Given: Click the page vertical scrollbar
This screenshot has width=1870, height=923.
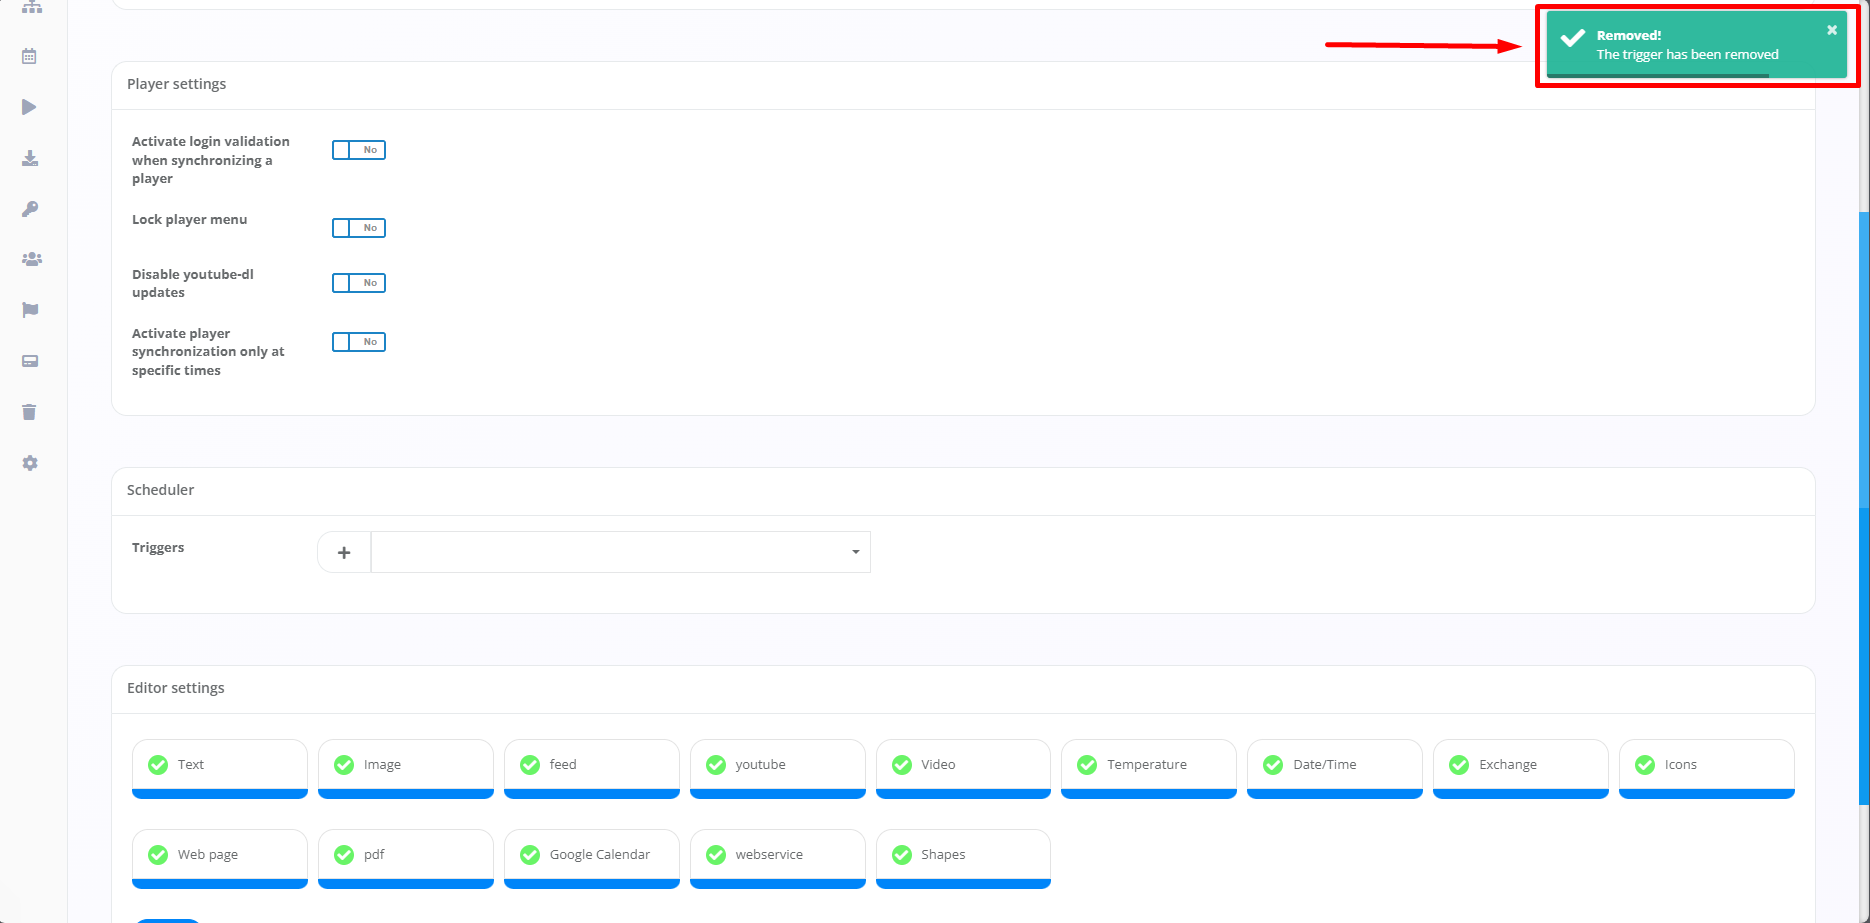Looking at the screenshot, I should [x=1863, y=500].
